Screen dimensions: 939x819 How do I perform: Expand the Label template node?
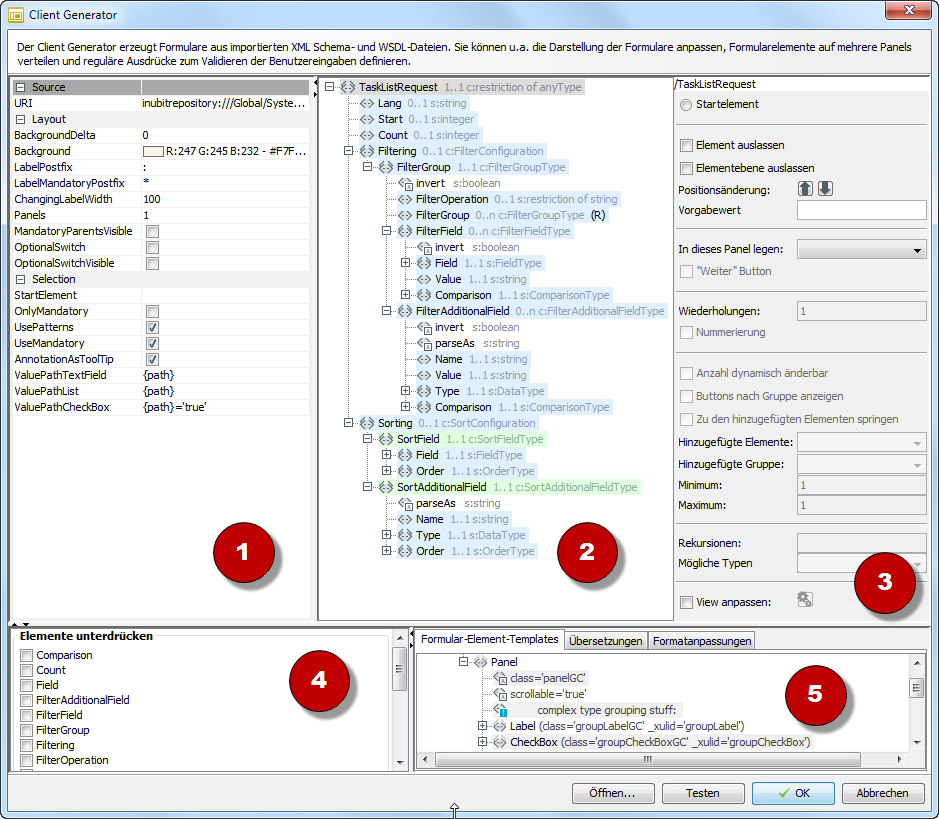[x=482, y=726]
